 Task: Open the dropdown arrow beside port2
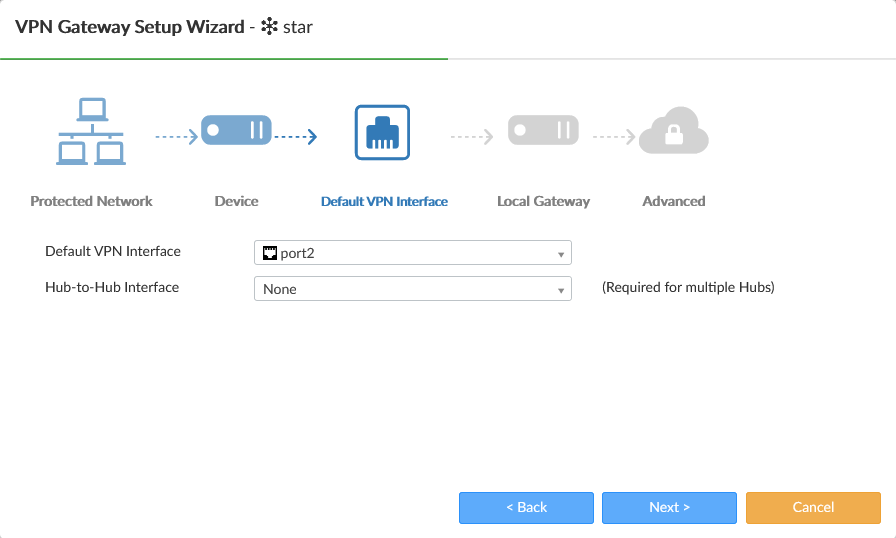point(561,254)
